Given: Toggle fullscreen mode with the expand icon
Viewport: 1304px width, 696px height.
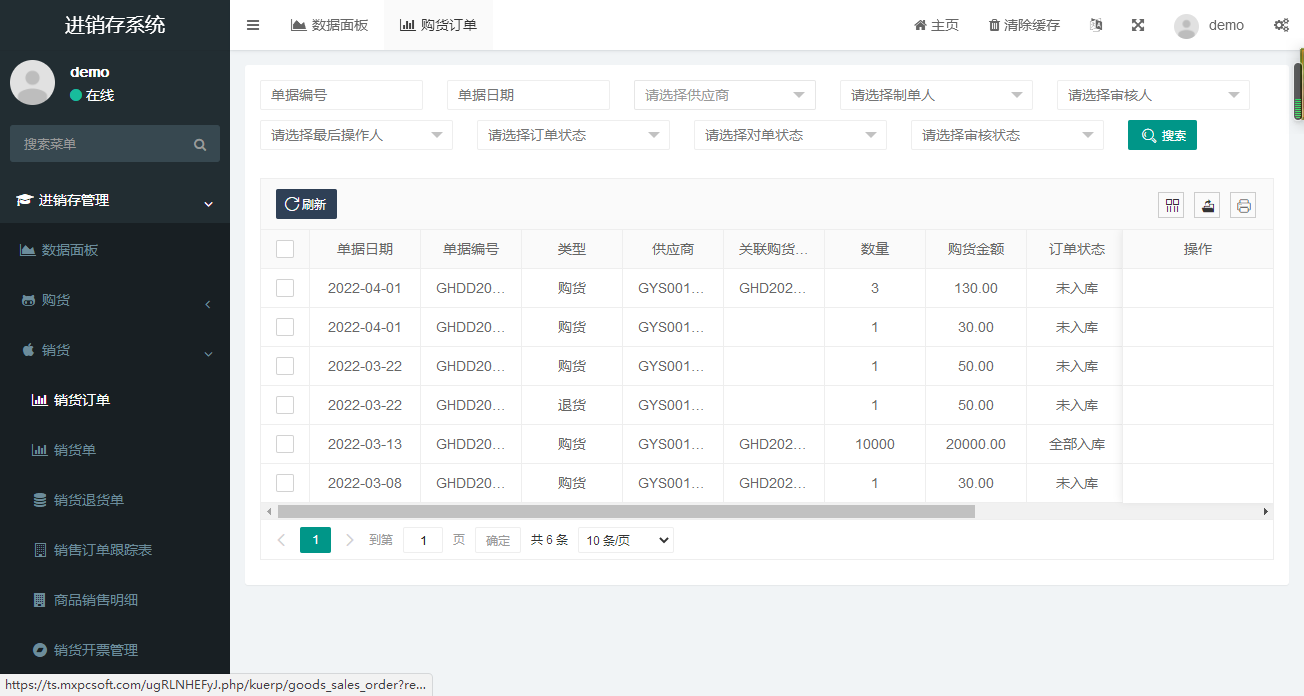Looking at the screenshot, I should click(x=1138, y=25).
